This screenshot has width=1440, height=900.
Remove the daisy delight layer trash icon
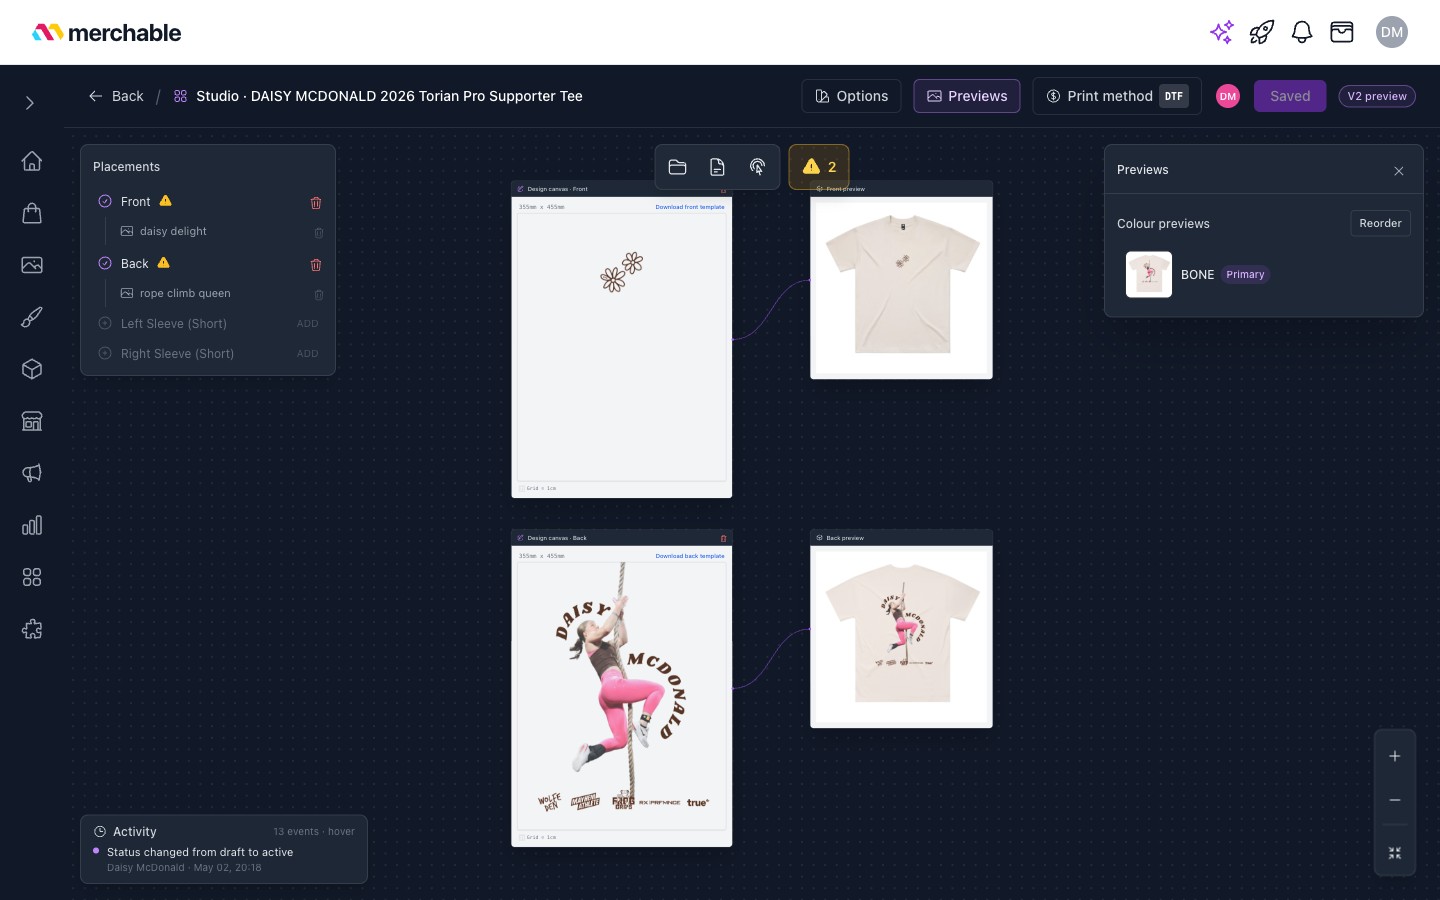click(319, 233)
